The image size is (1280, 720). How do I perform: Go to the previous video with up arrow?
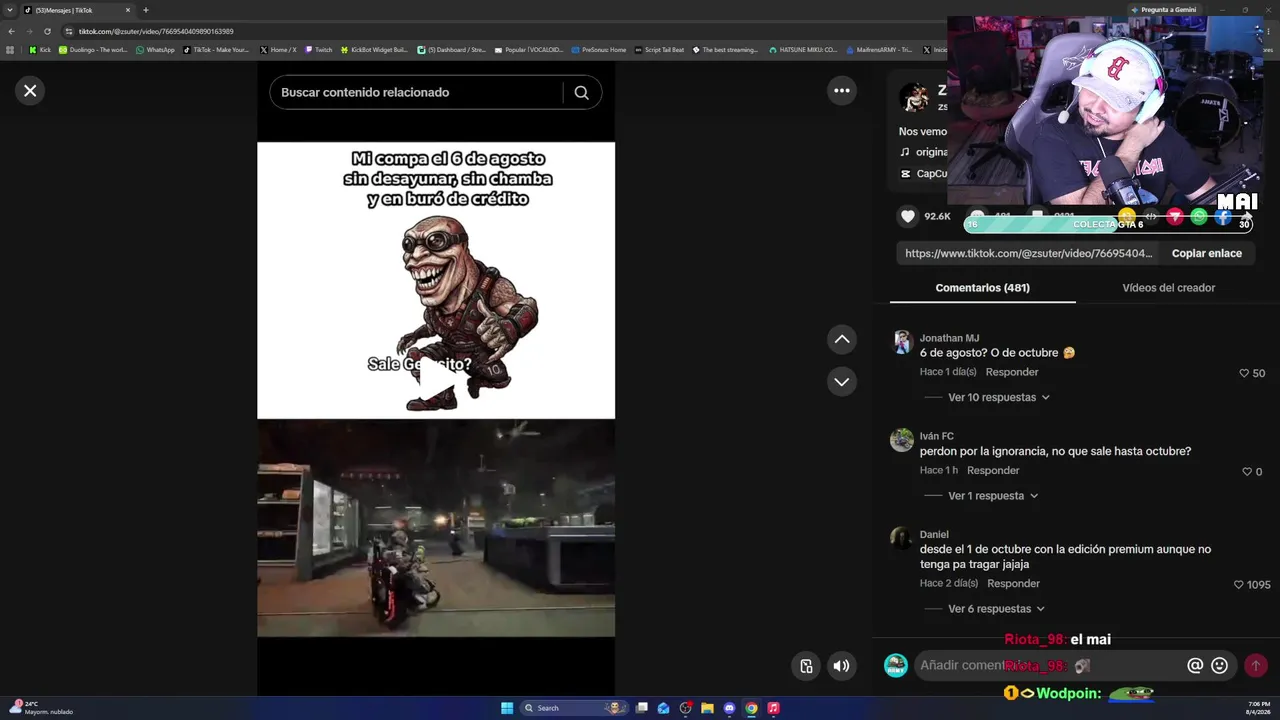pos(842,340)
